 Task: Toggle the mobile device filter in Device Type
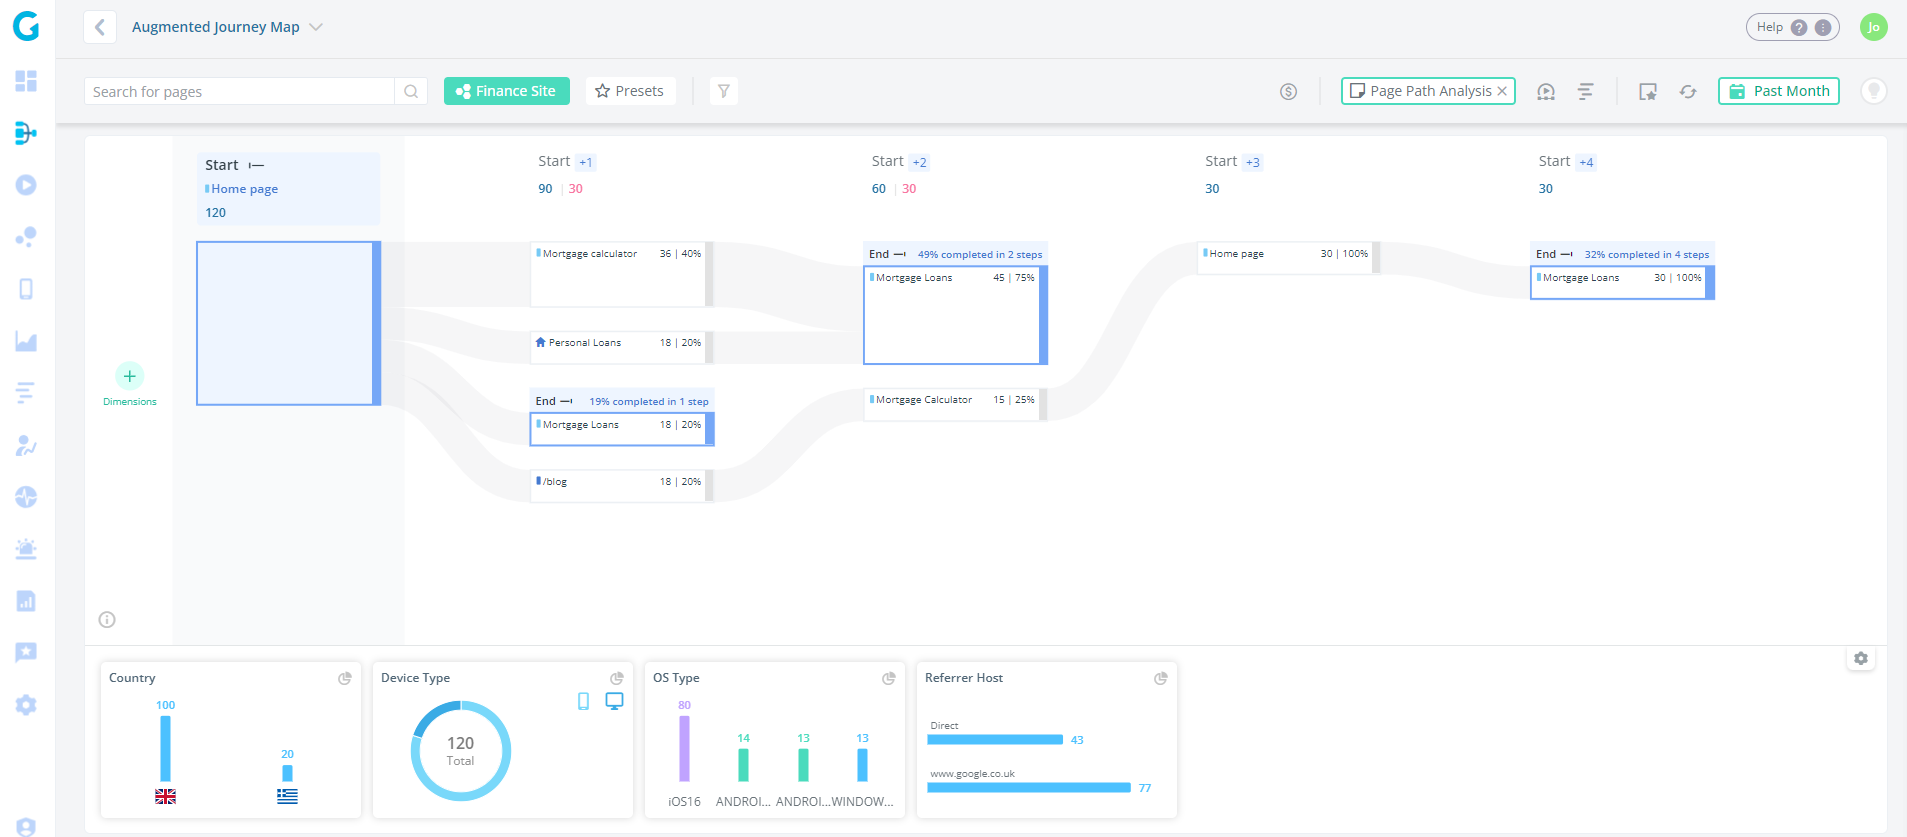[x=584, y=701]
